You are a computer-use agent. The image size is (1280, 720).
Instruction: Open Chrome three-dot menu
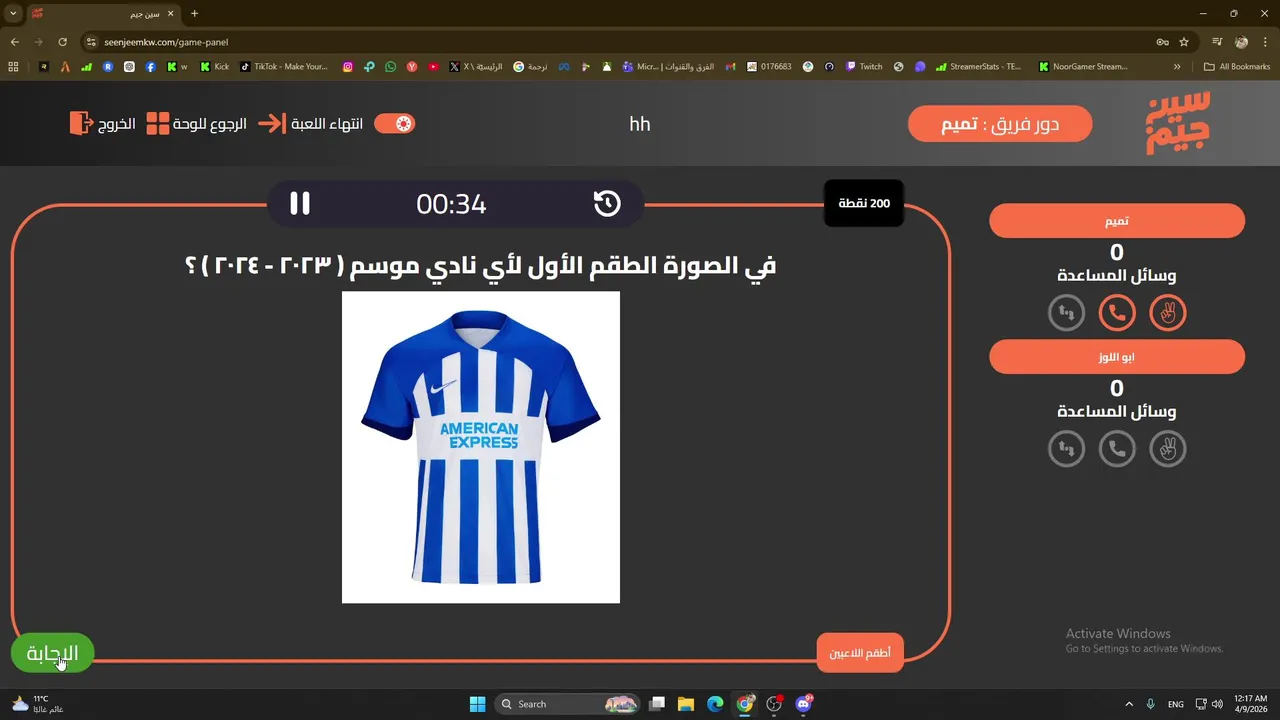pyautogui.click(x=1266, y=42)
